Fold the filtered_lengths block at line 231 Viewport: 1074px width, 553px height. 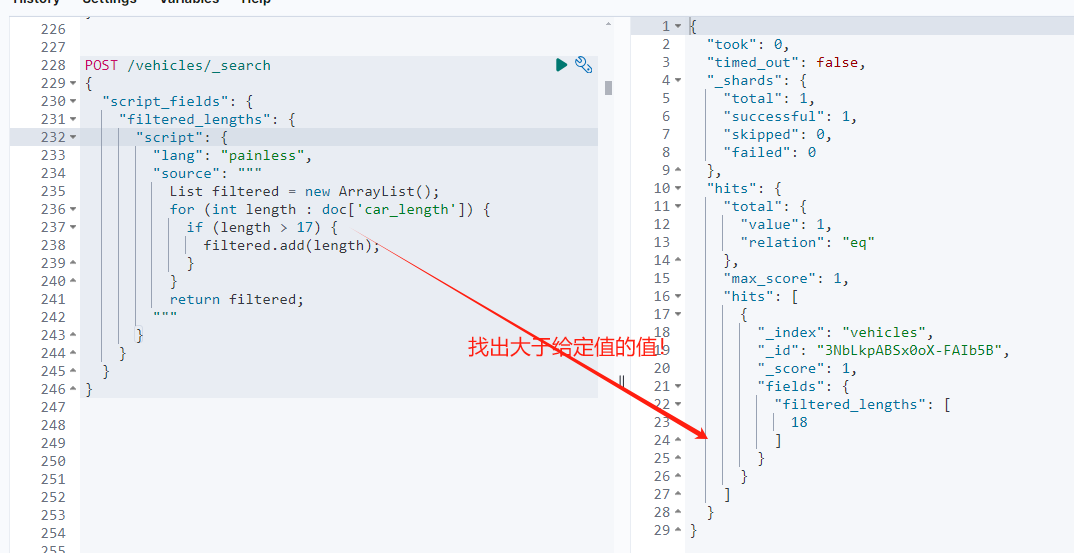[x=73, y=119]
